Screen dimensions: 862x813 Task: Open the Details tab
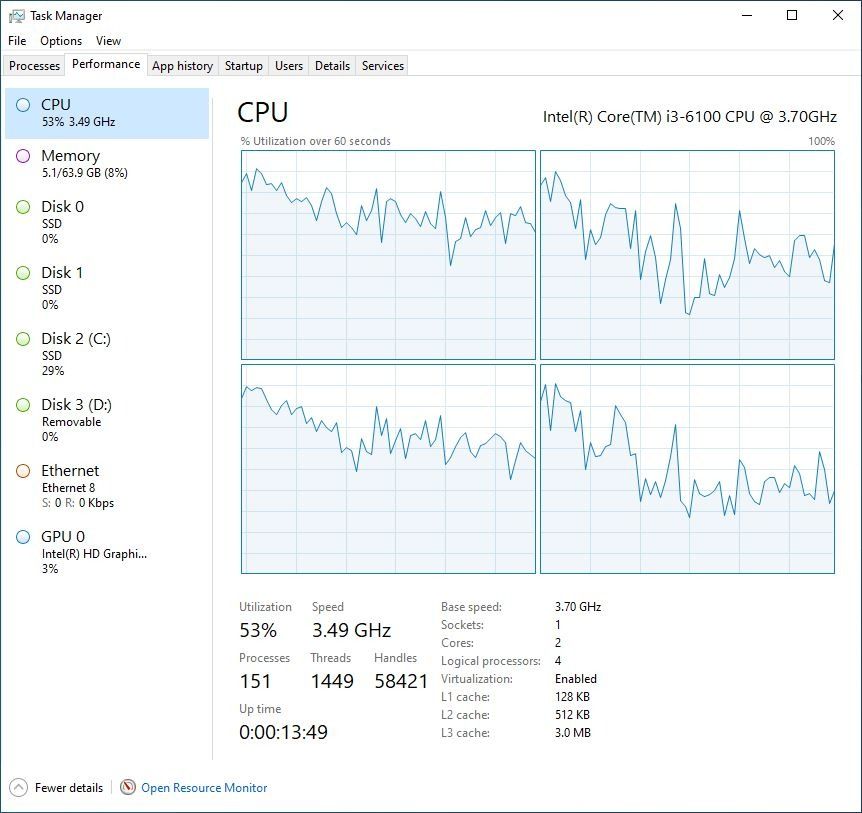332,66
